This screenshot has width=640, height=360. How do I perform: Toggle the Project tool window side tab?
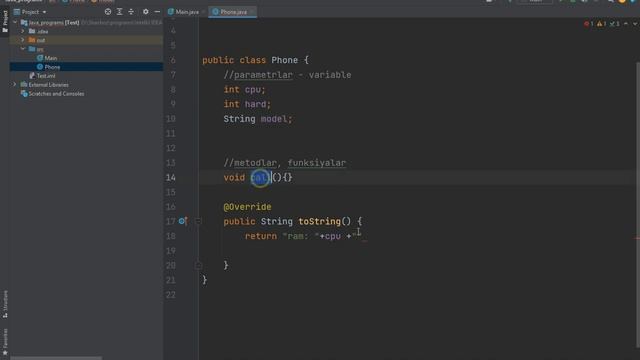tap(5, 22)
